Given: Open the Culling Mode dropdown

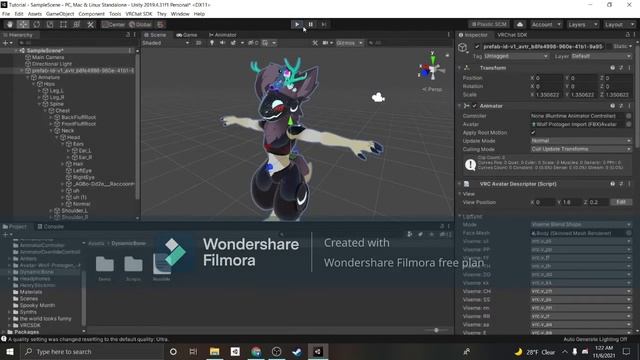Looking at the screenshot, I should (x=581, y=149).
